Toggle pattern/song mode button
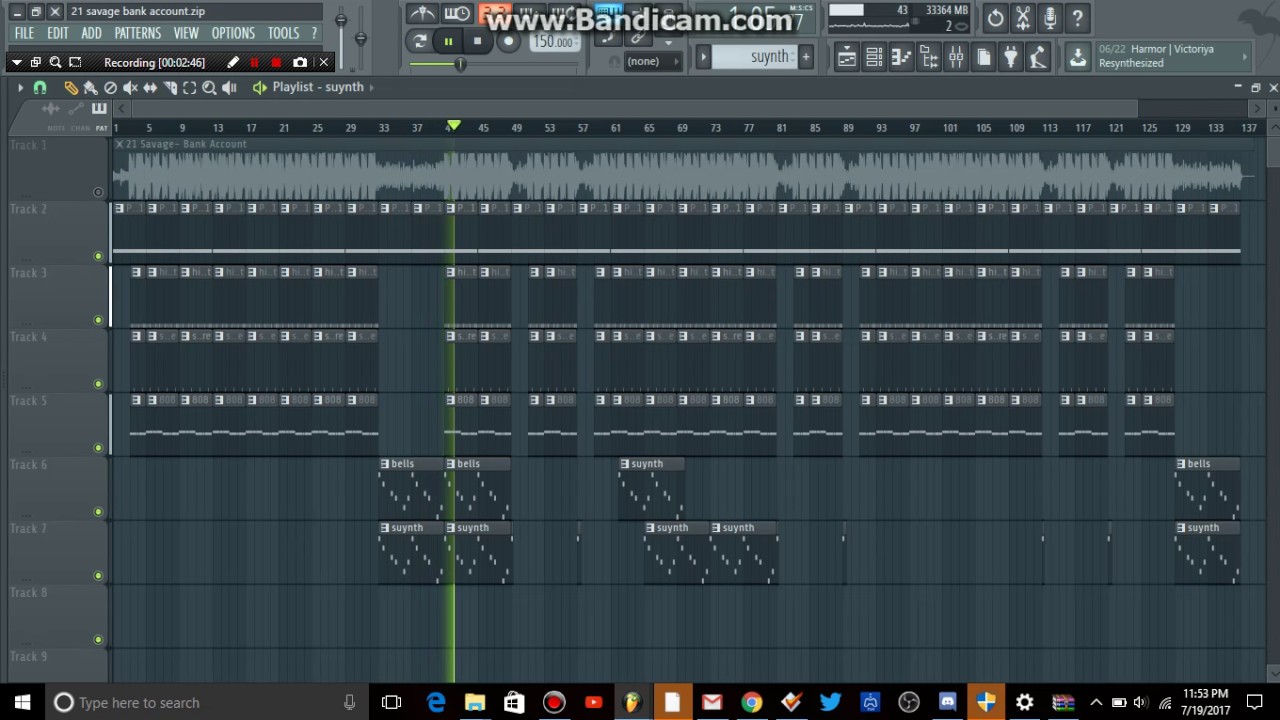Viewport: 1280px width, 720px height. [420, 41]
